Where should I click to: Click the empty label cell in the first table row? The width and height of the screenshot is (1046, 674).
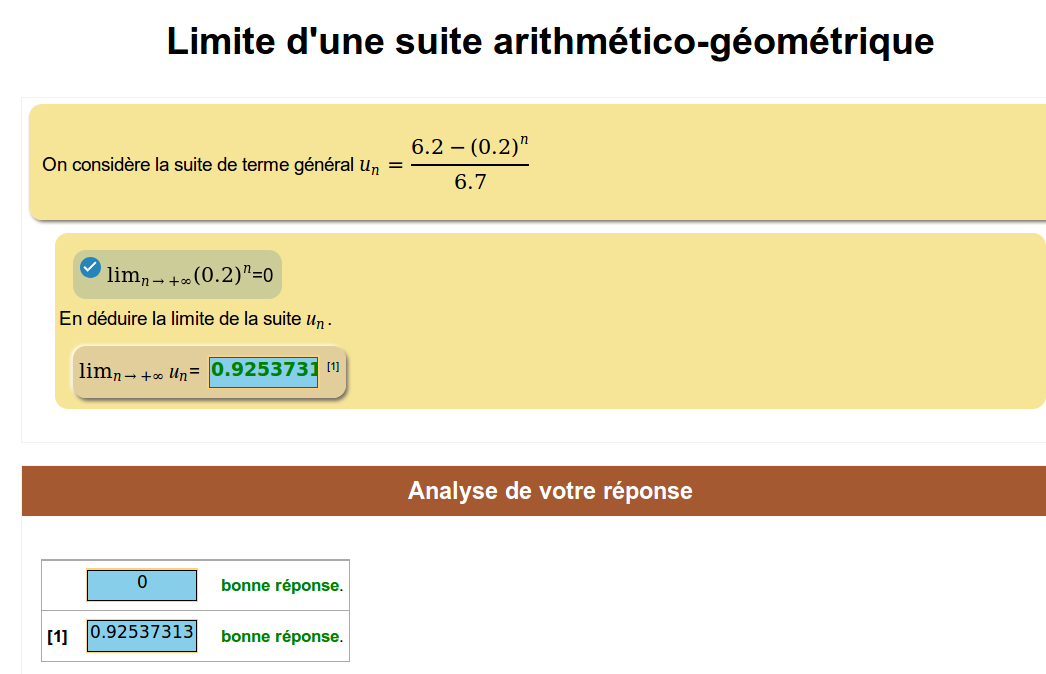(x=57, y=586)
